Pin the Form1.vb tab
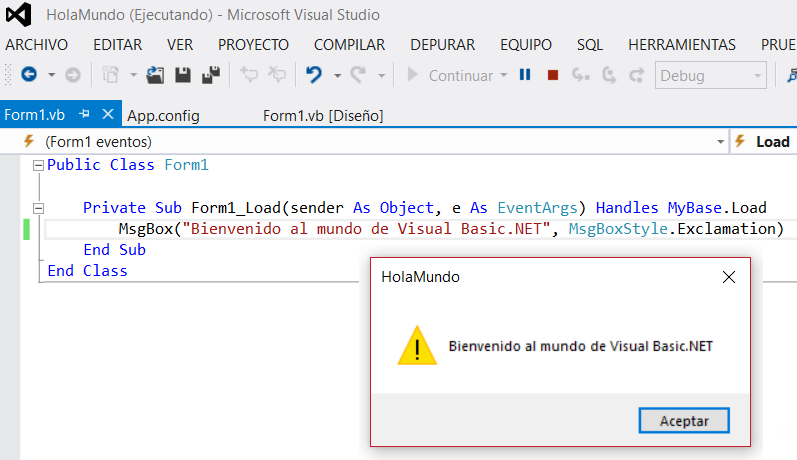The width and height of the screenshot is (797, 460). [x=84, y=114]
